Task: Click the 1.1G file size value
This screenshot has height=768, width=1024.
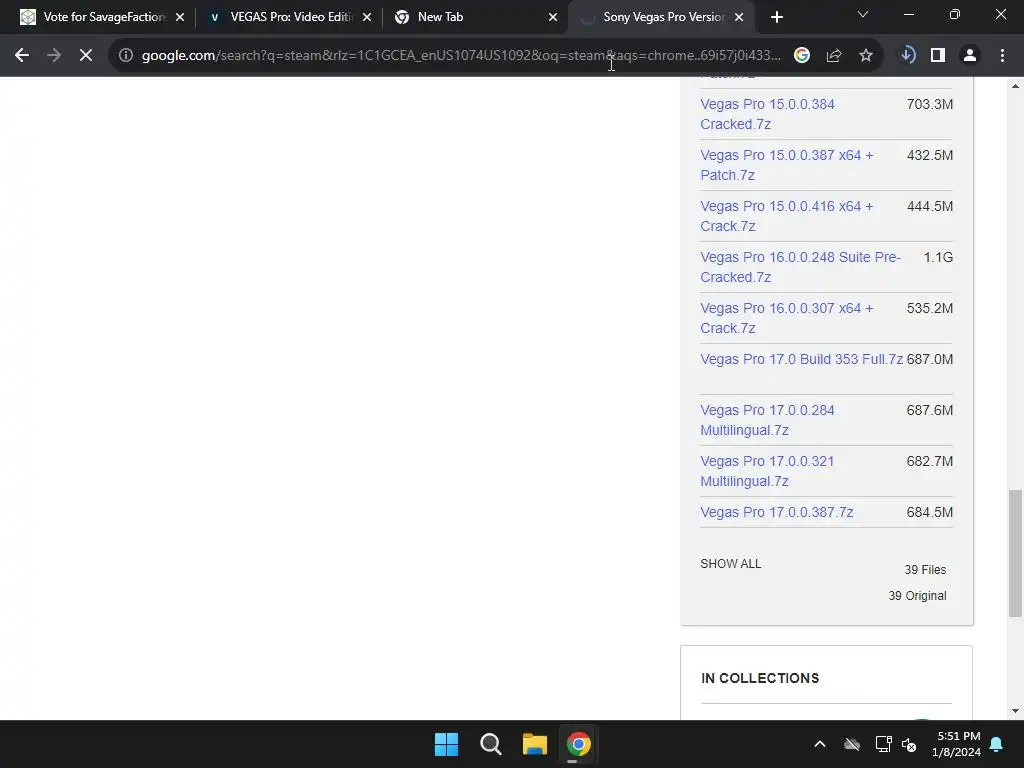Action: tap(938, 257)
